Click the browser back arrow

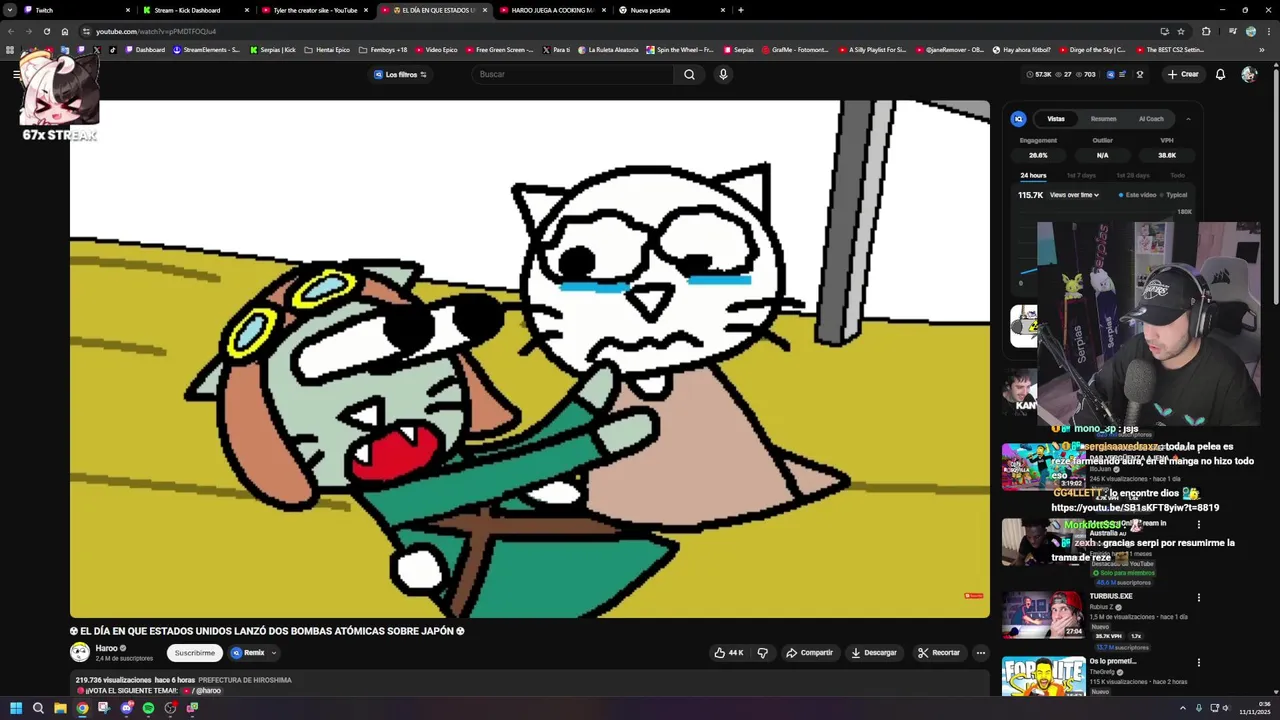[10, 31]
